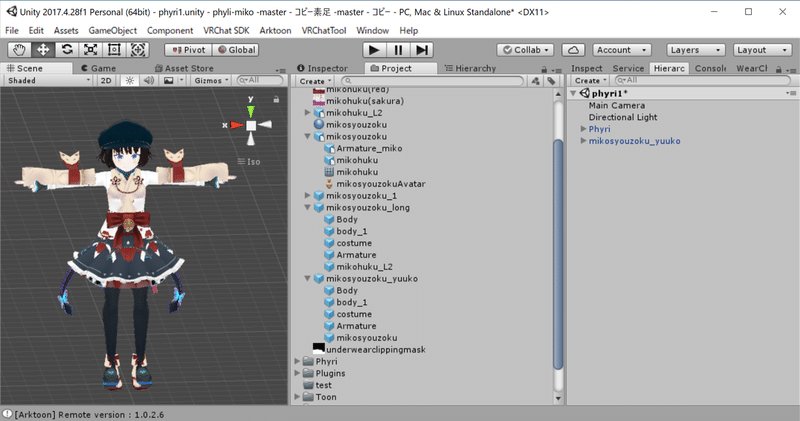
Task: Open the File menu
Action: pos(12,31)
